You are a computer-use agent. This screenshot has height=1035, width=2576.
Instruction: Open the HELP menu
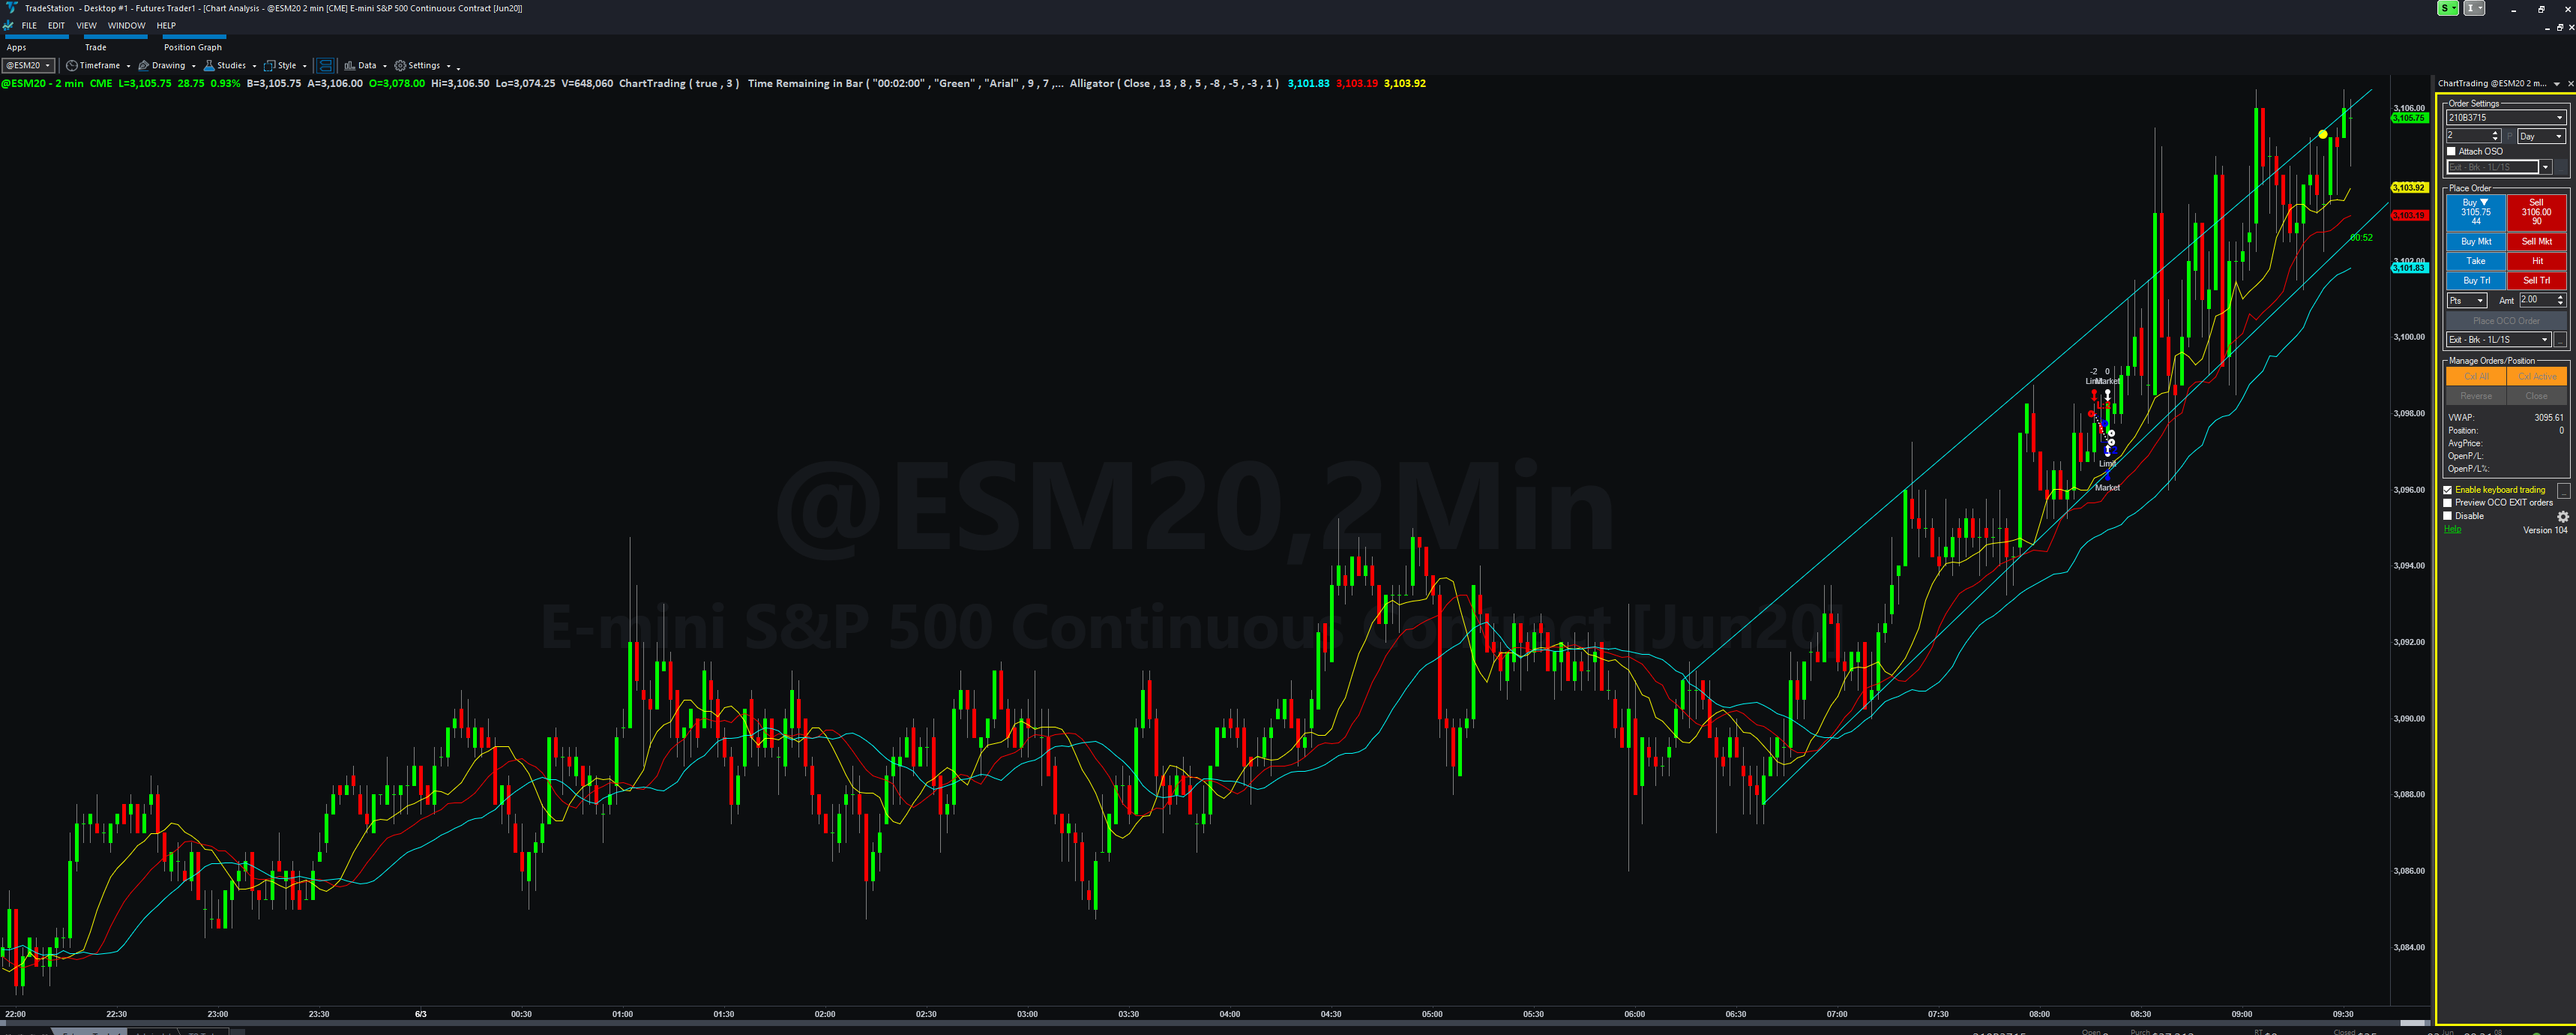coord(166,26)
